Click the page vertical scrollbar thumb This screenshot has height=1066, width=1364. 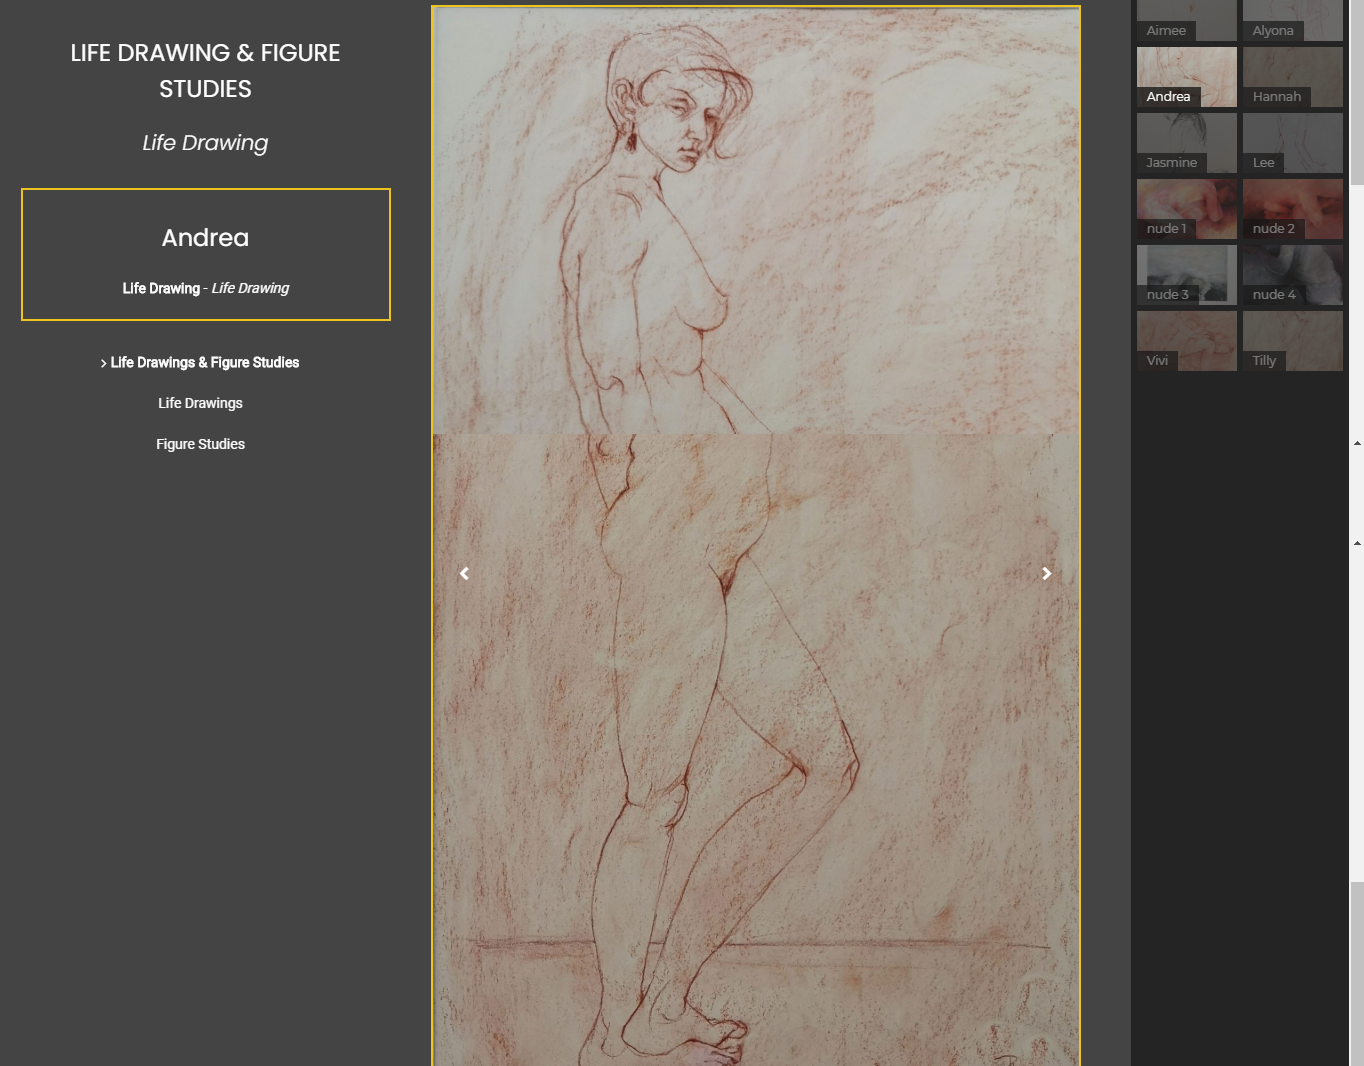pos(1357,92)
